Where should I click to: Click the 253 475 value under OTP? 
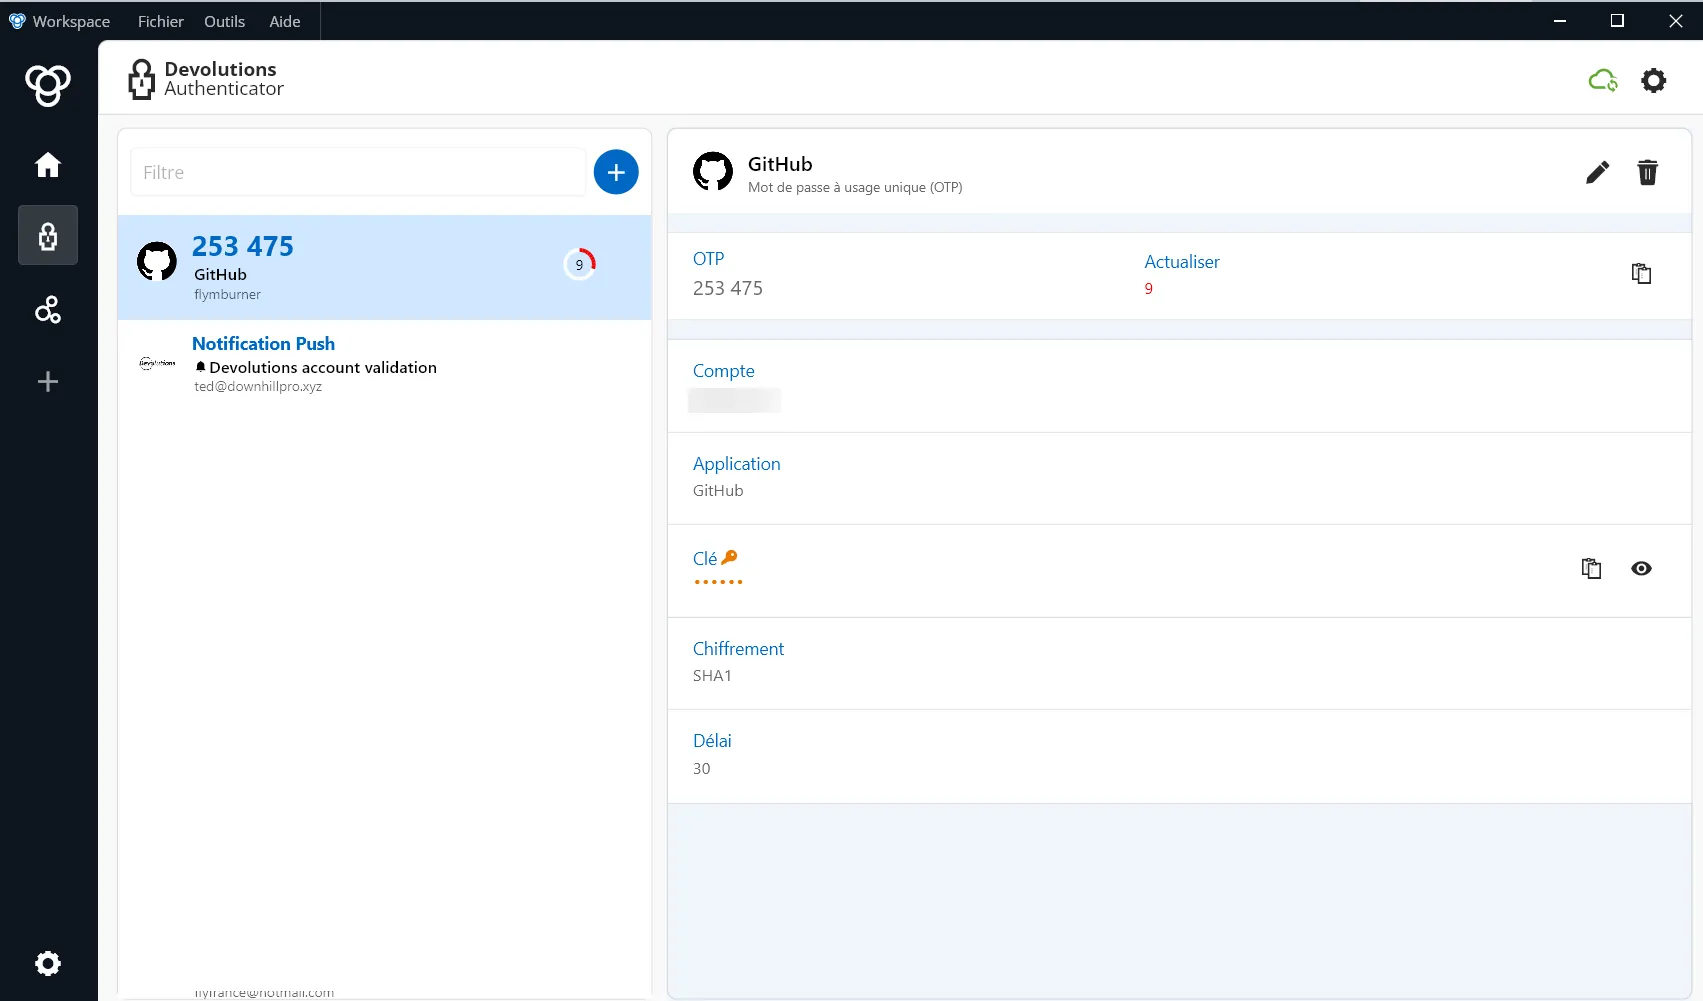[728, 288]
